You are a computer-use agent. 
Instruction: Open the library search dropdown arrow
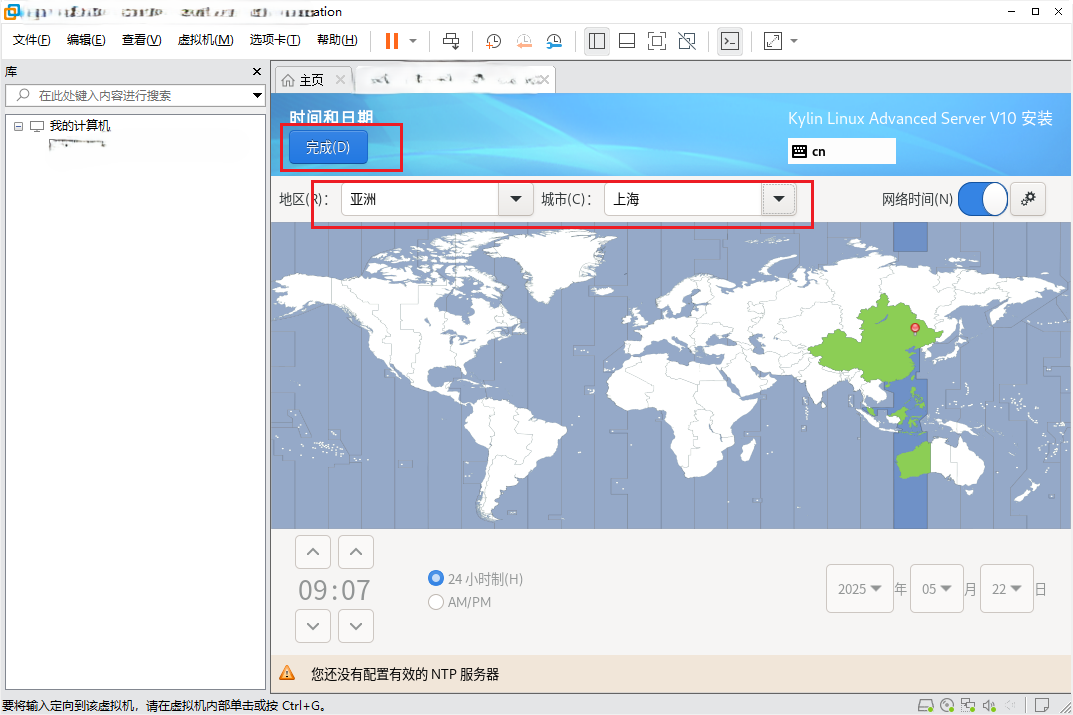257,95
